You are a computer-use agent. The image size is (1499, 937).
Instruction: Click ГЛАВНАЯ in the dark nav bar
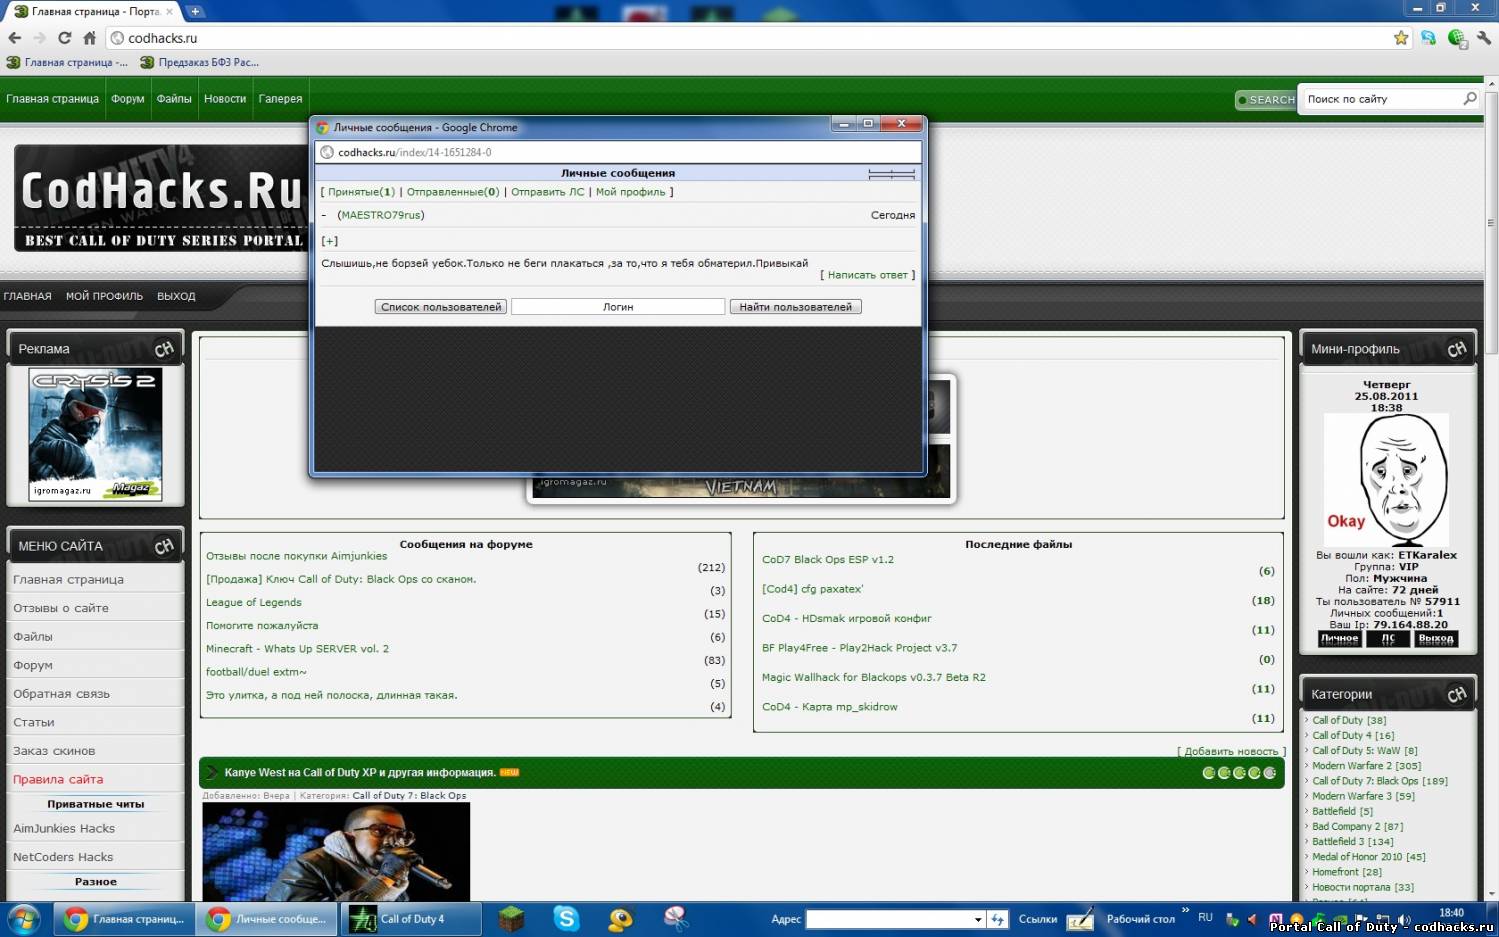click(x=27, y=296)
